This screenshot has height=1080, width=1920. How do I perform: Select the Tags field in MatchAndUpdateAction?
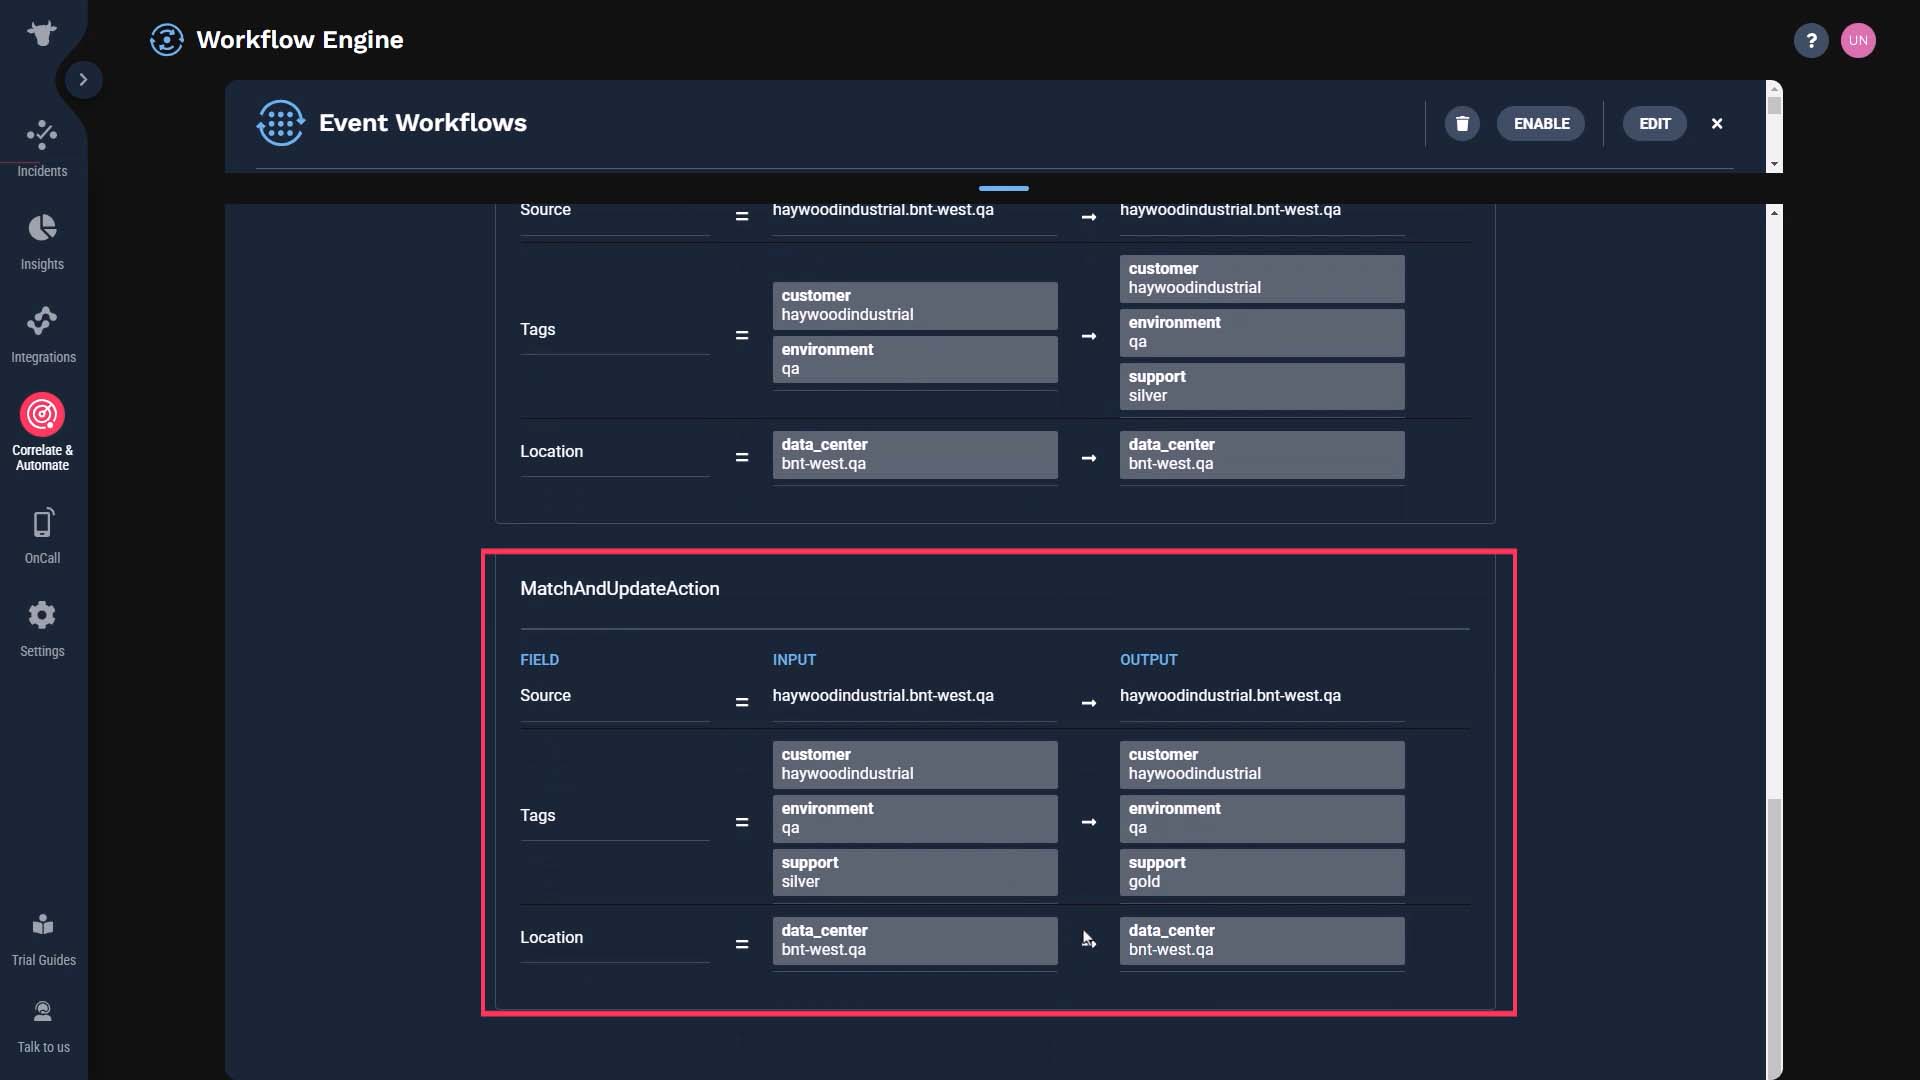538,814
